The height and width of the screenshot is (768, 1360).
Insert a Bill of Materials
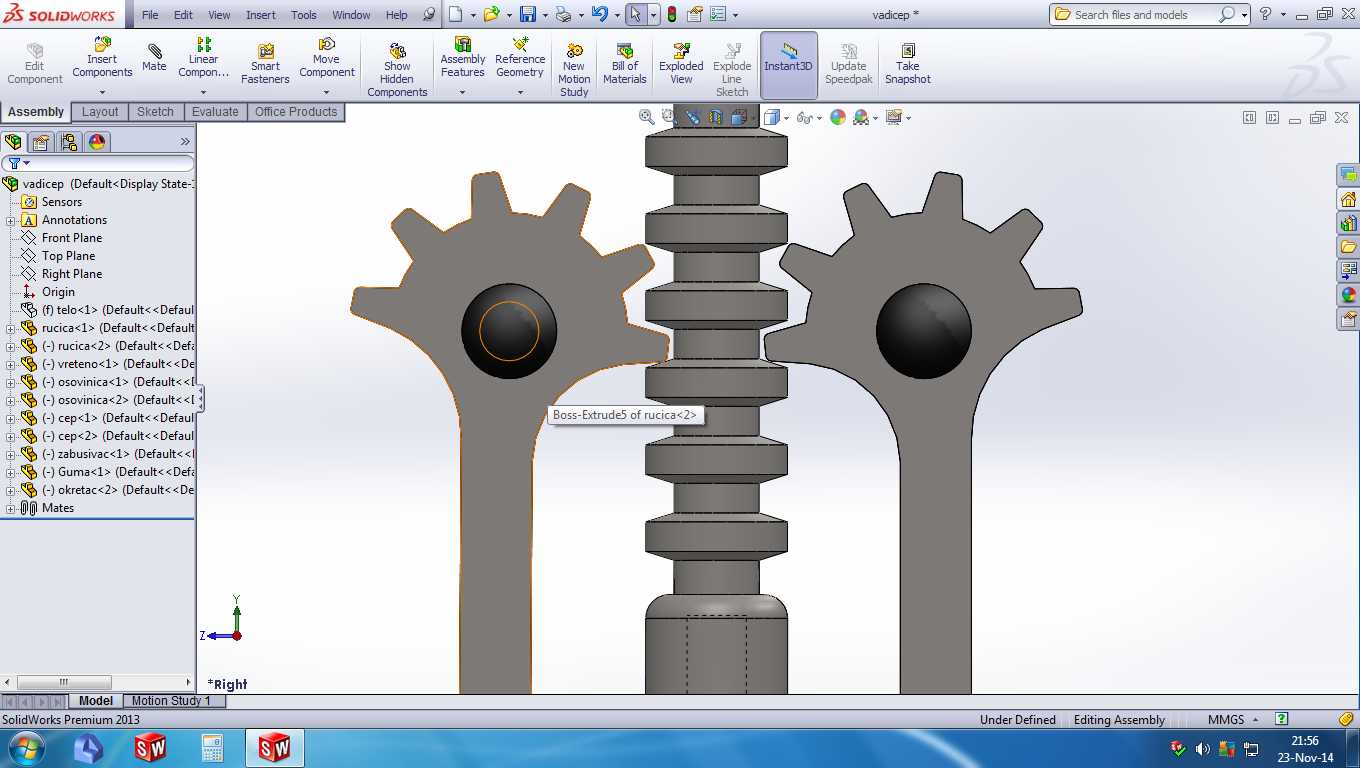[625, 64]
